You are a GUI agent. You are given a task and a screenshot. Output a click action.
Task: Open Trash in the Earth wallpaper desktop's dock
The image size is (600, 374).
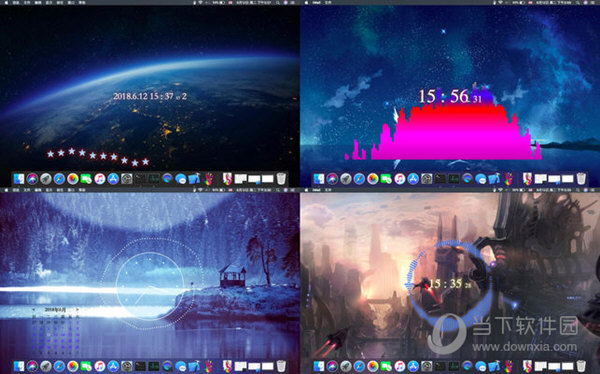281,179
